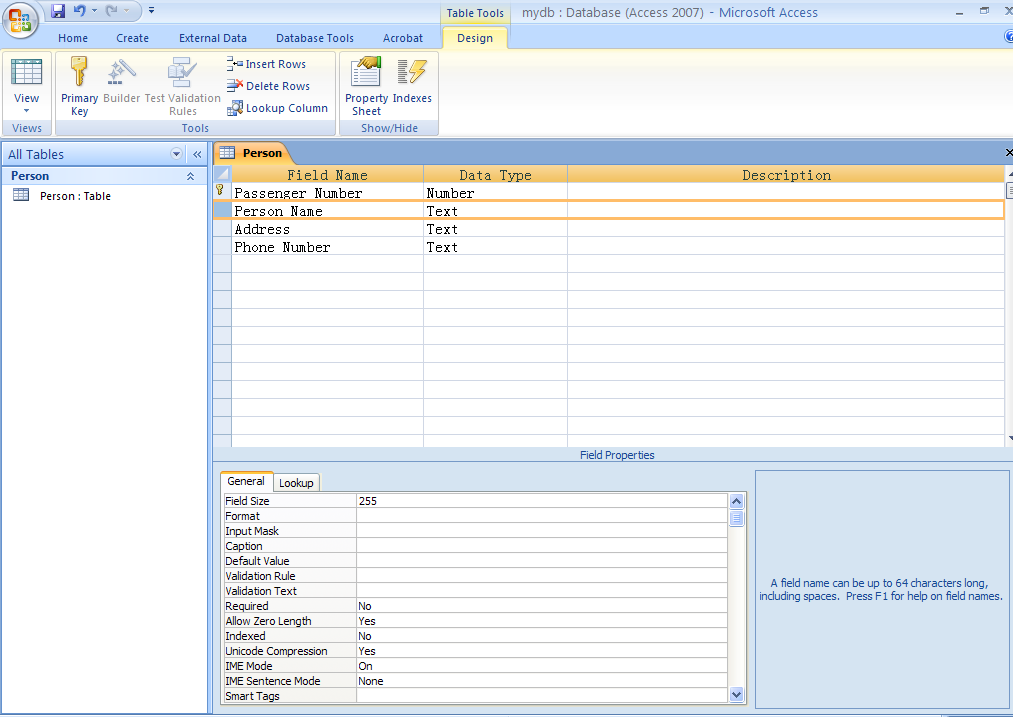Select the Address field name cell
1013x717 pixels.
click(327, 229)
